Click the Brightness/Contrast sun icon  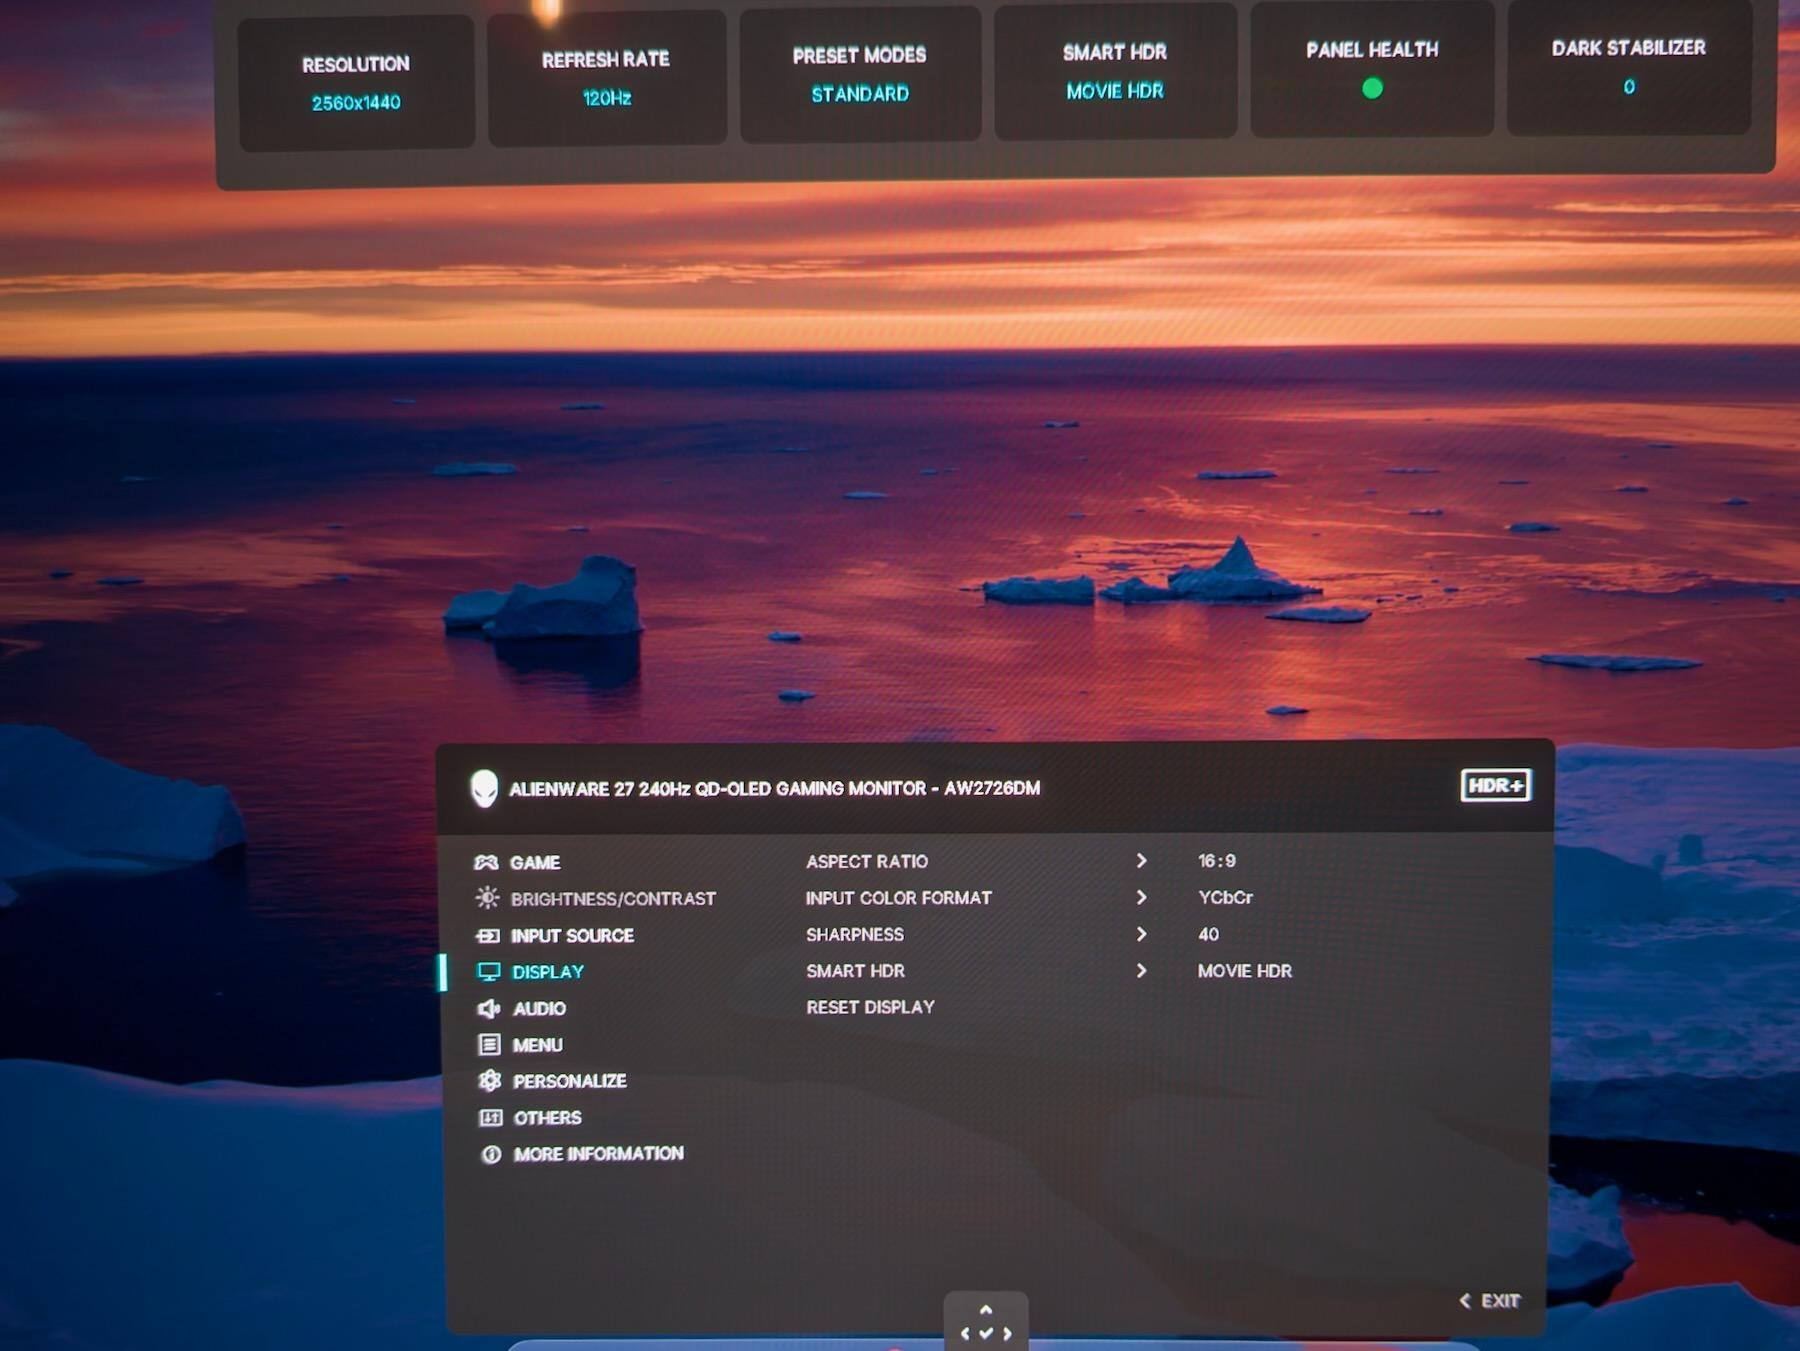pos(487,898)
